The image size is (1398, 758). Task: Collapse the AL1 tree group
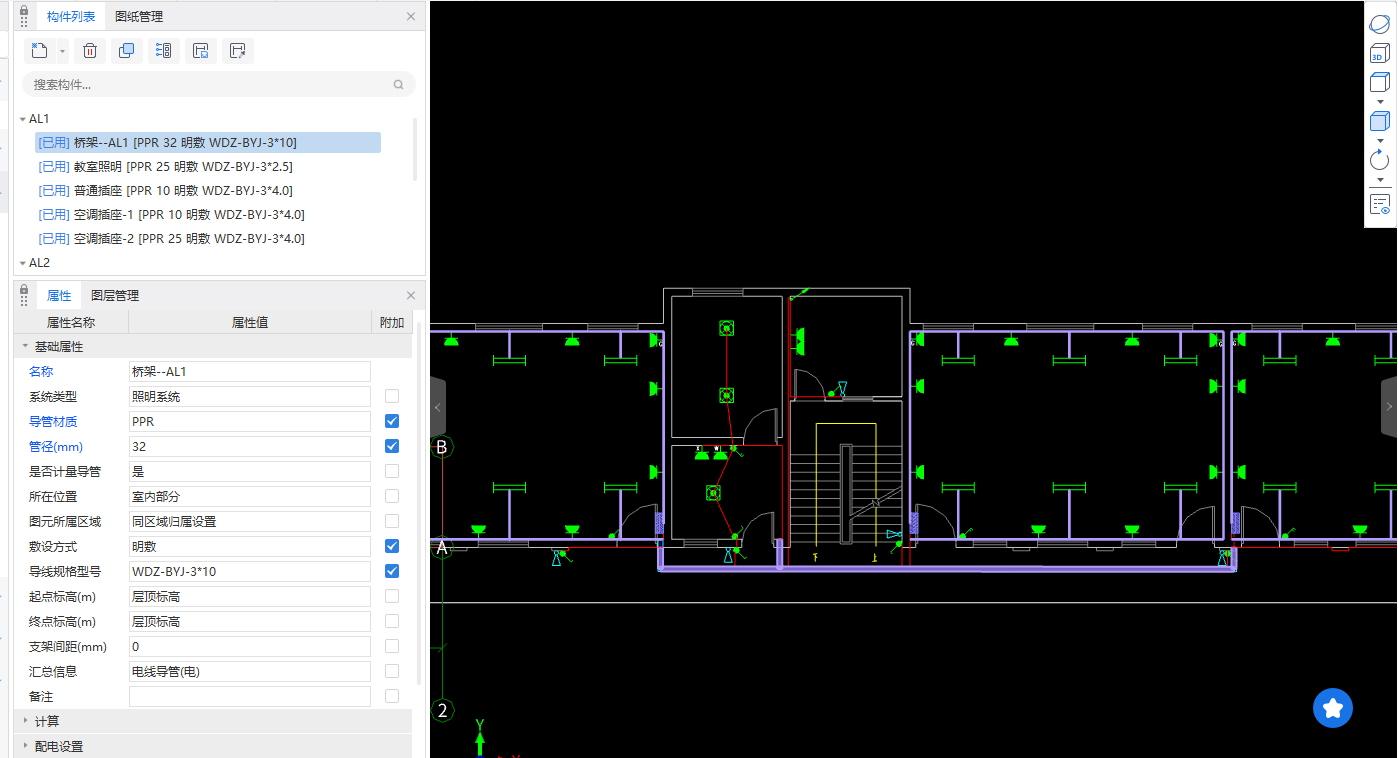tap(23, 119)
